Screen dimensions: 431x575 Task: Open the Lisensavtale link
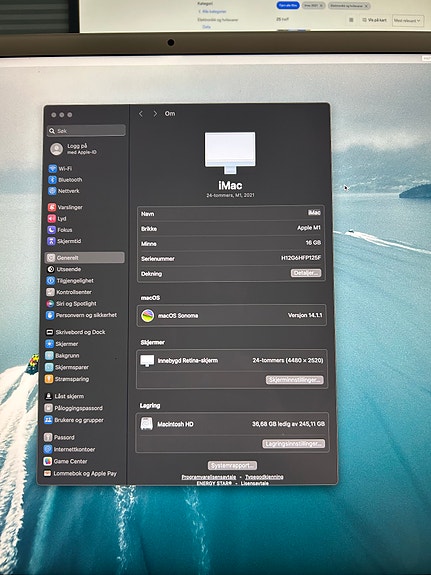255,483
